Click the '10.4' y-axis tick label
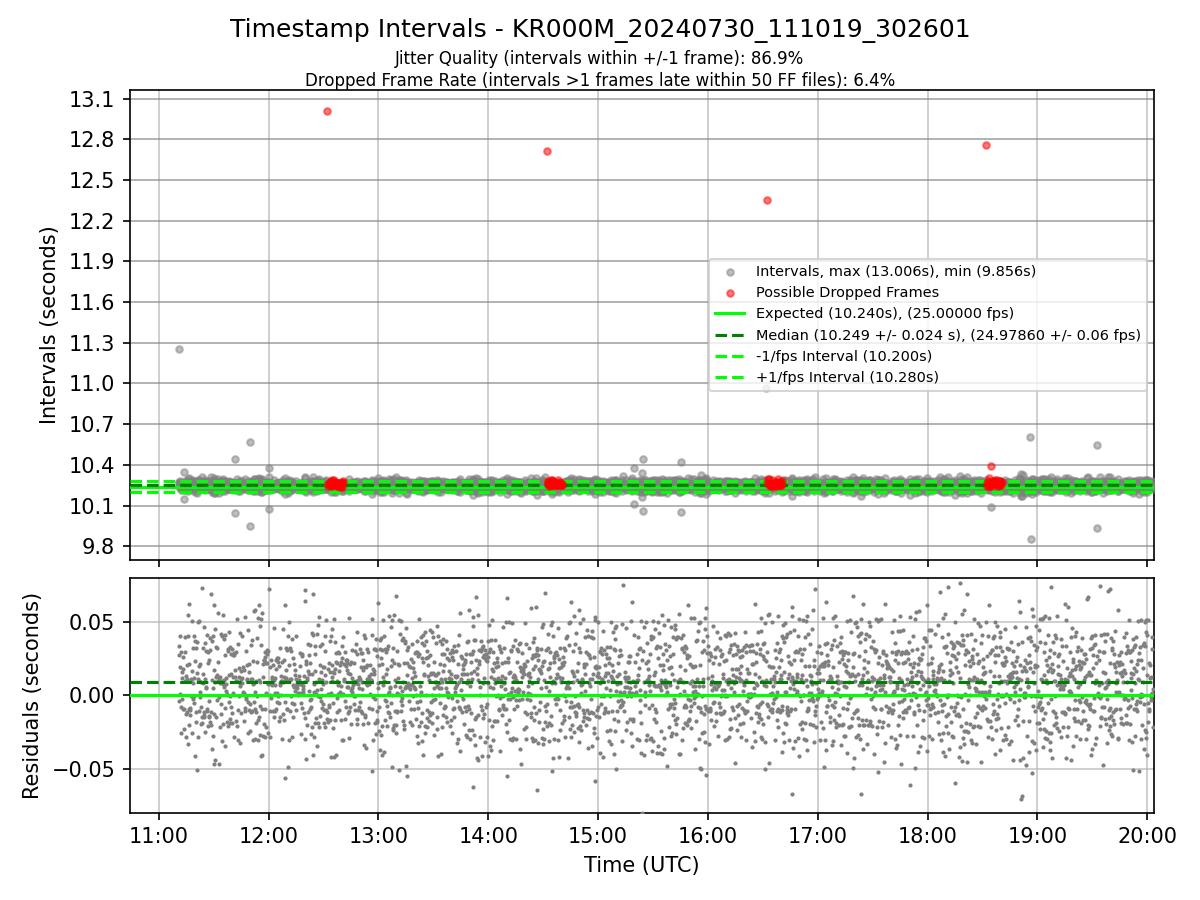Viewport: 1200px width, 900px height. 94,465
